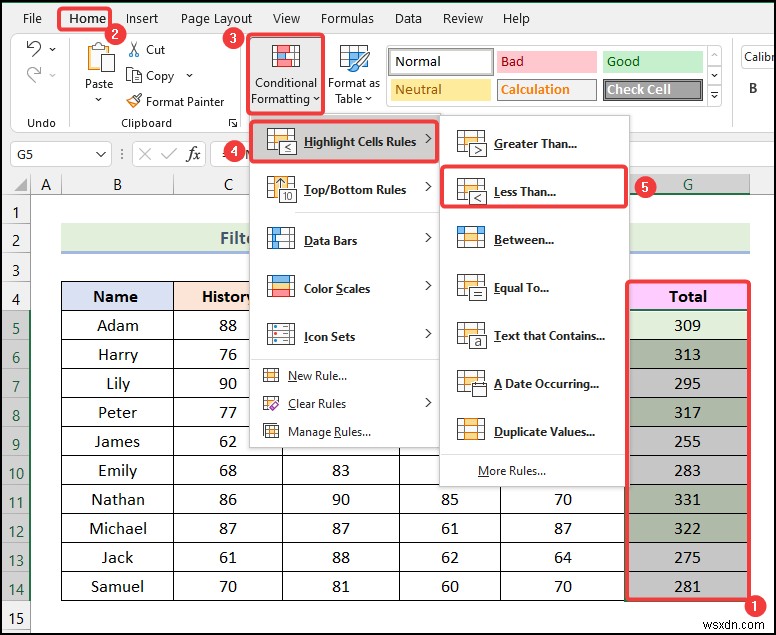776x635 pixels.
Task: Click the Select All corner triangle
Action: click(x=21, y=185)
